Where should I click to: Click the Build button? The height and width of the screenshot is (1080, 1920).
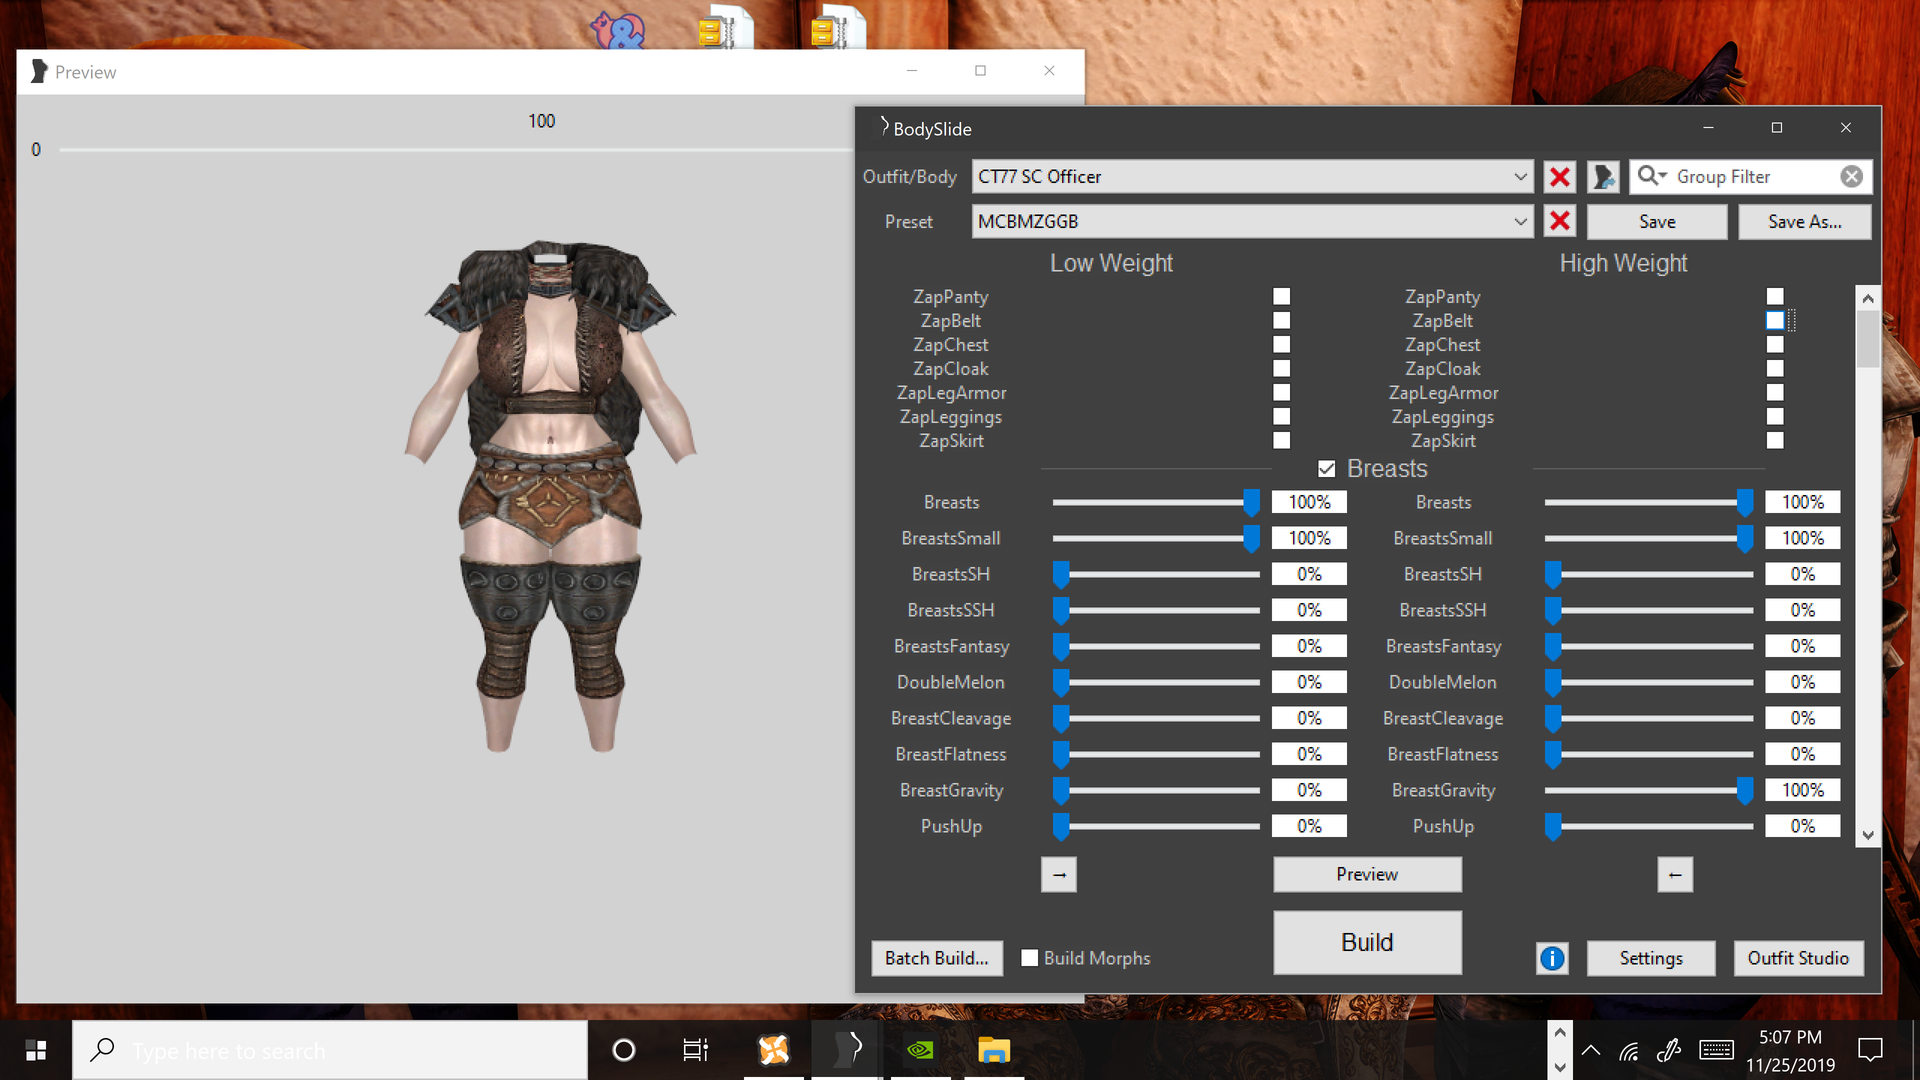[x=1367, y=942]
